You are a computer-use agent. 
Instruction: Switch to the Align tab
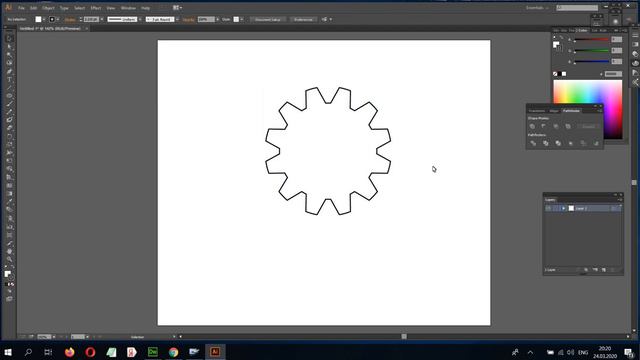click(554, 111)
